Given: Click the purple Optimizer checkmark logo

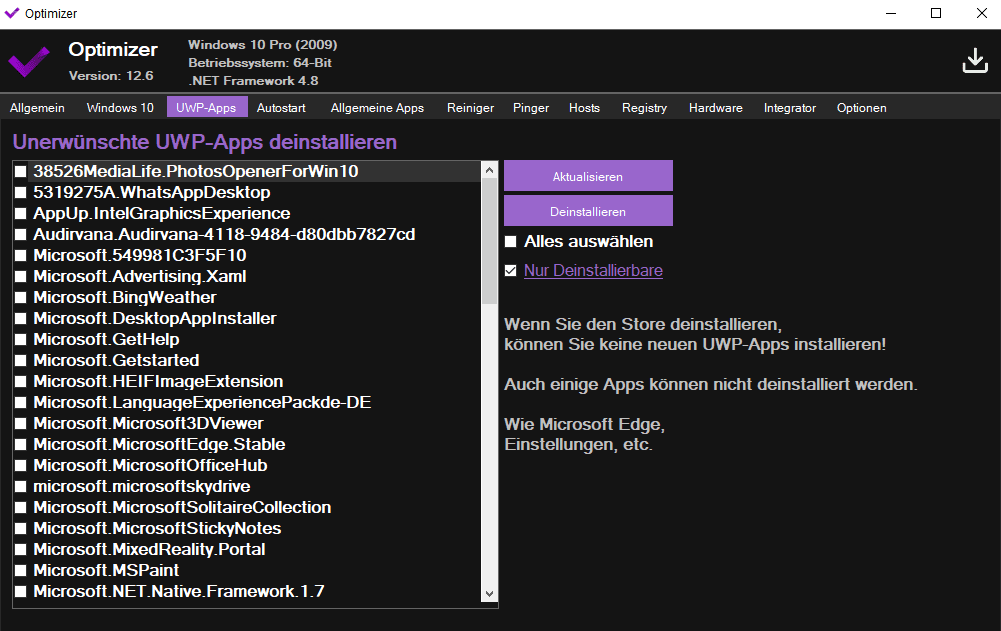Looking at the screenshot, I should 29,62.
